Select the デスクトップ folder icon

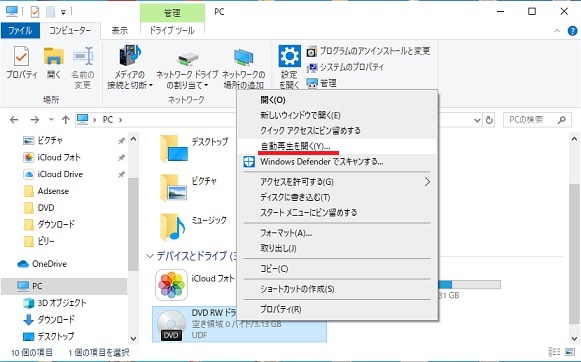(x=173, y=149)
